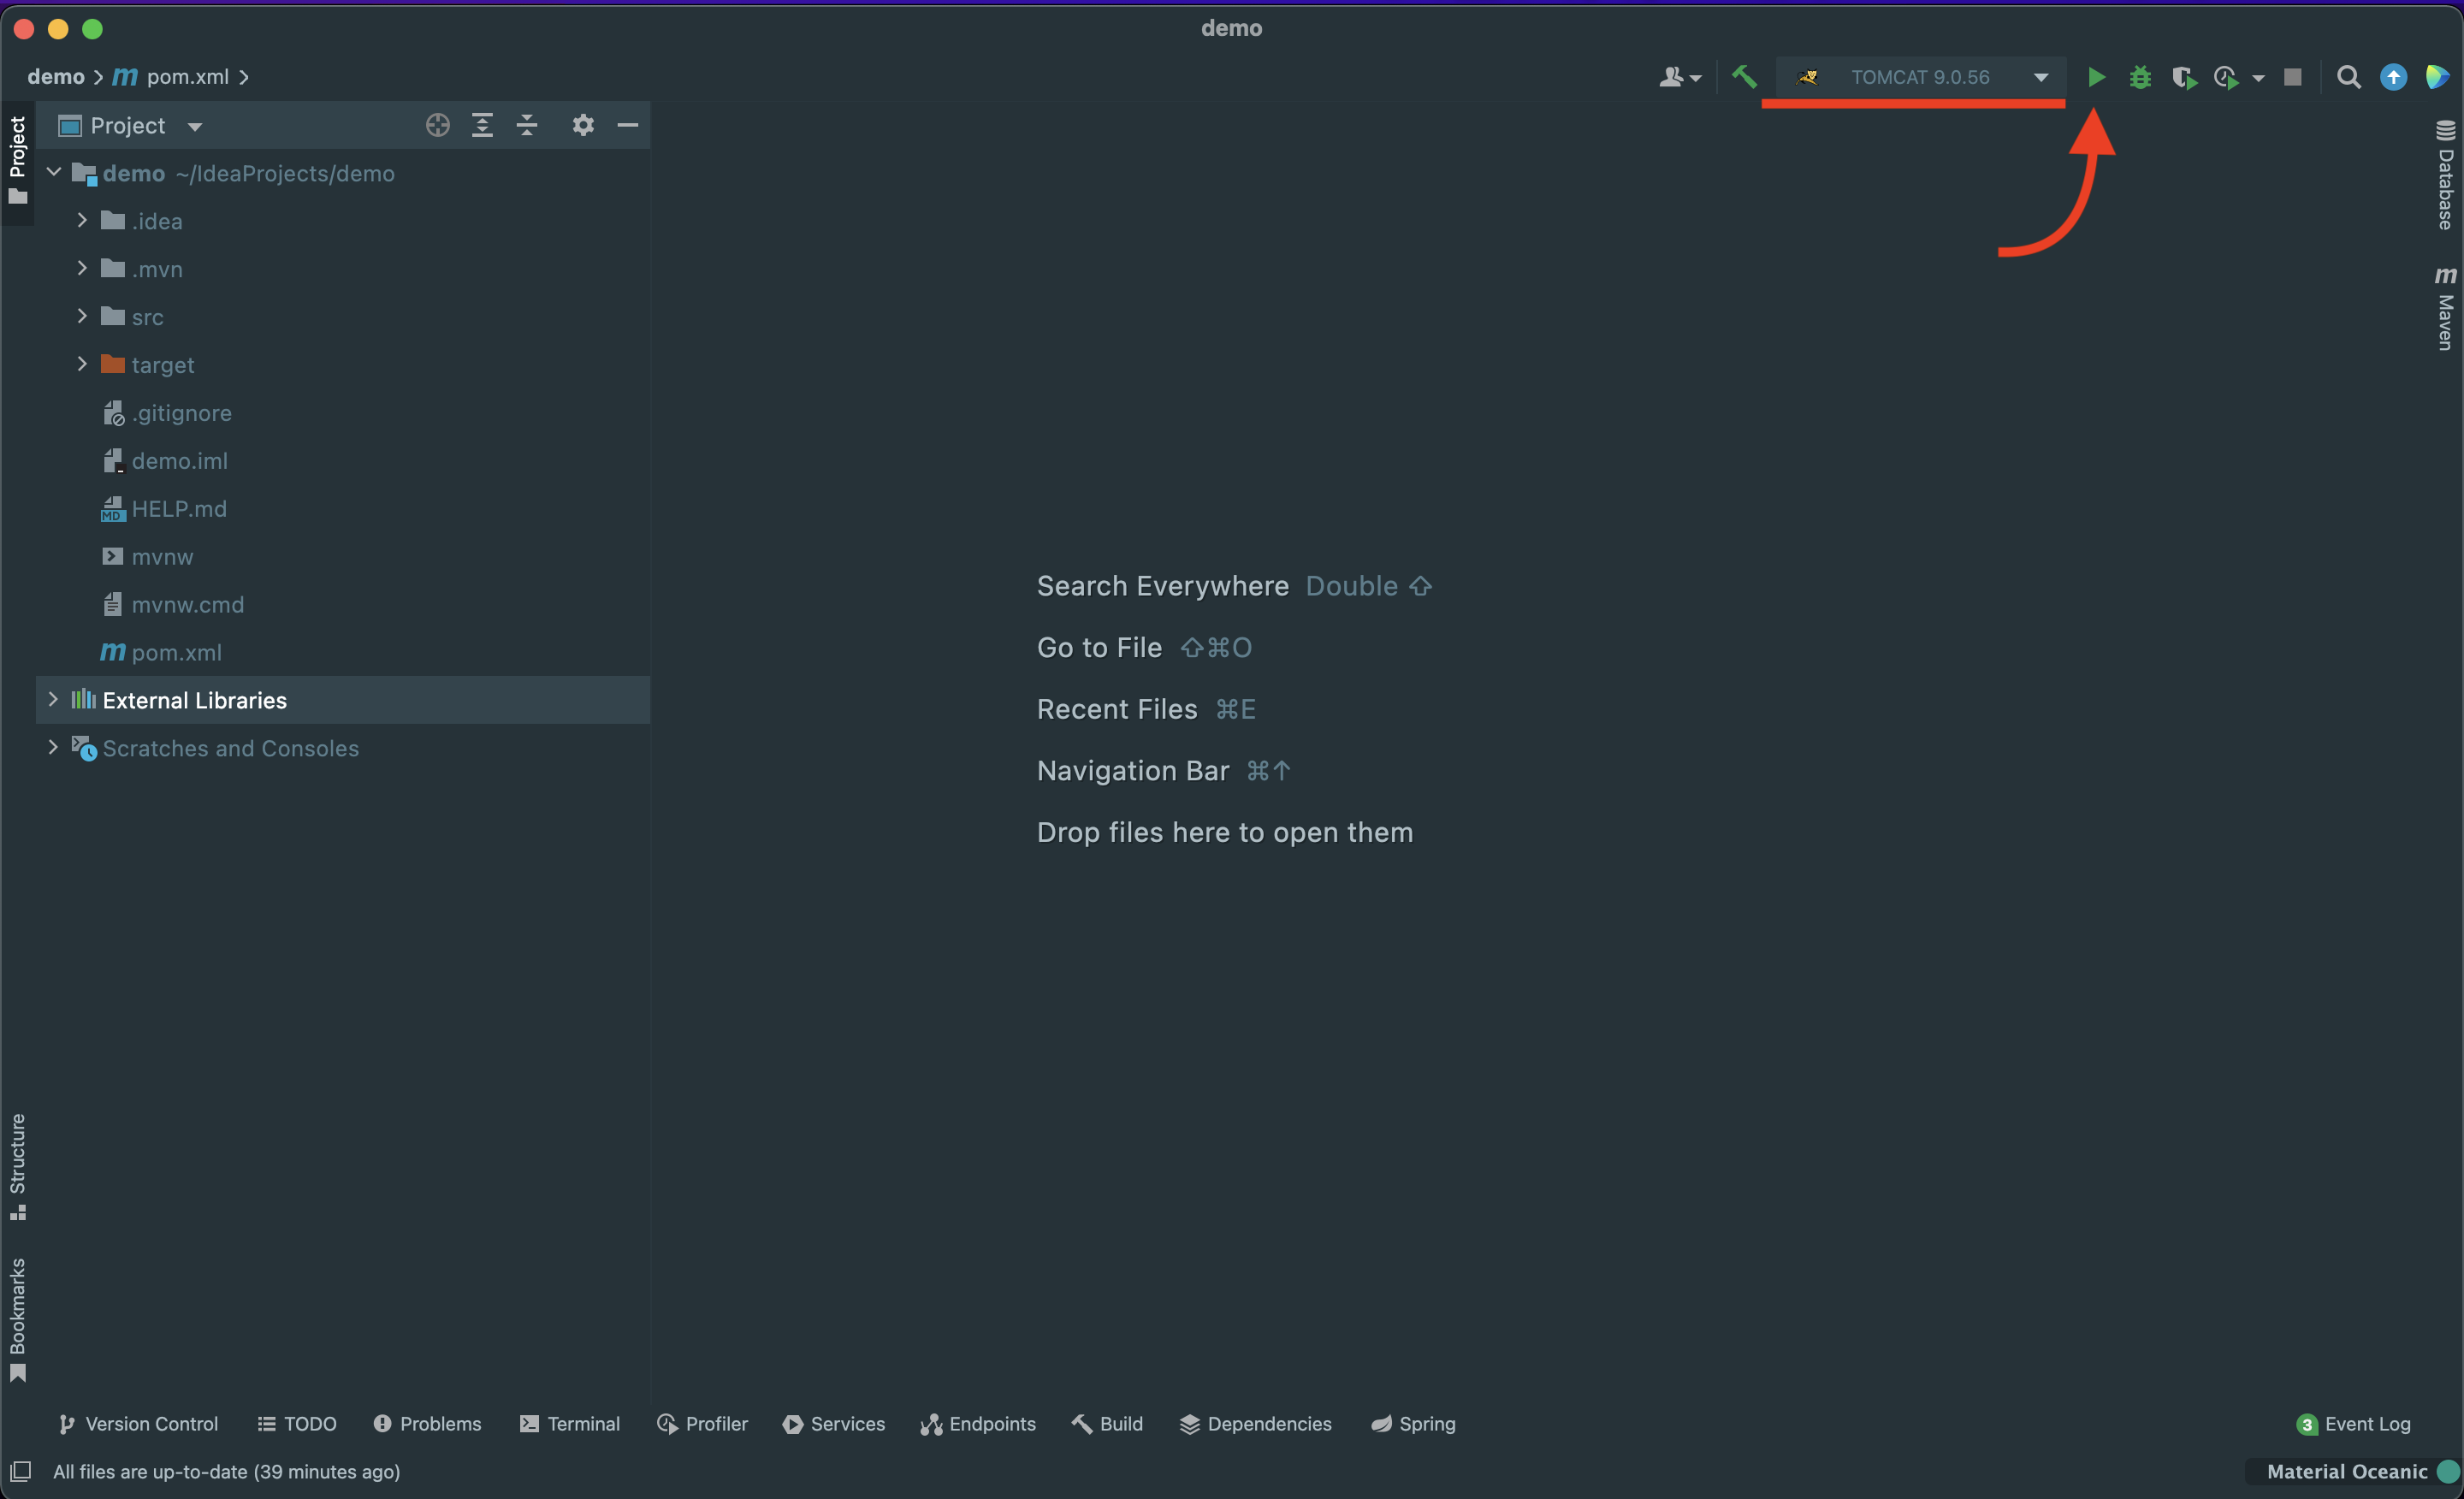Open the TOMCAT 9.0.56 run configuration dropdown
Screen dimensions: 2464x1499
pos(1920,77)
